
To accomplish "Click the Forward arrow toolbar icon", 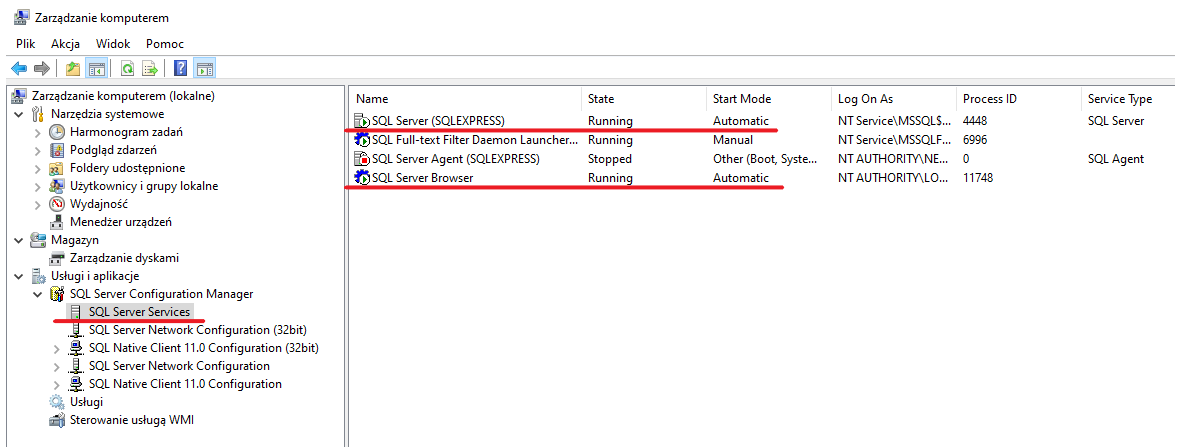I will [x=42, y=69].
